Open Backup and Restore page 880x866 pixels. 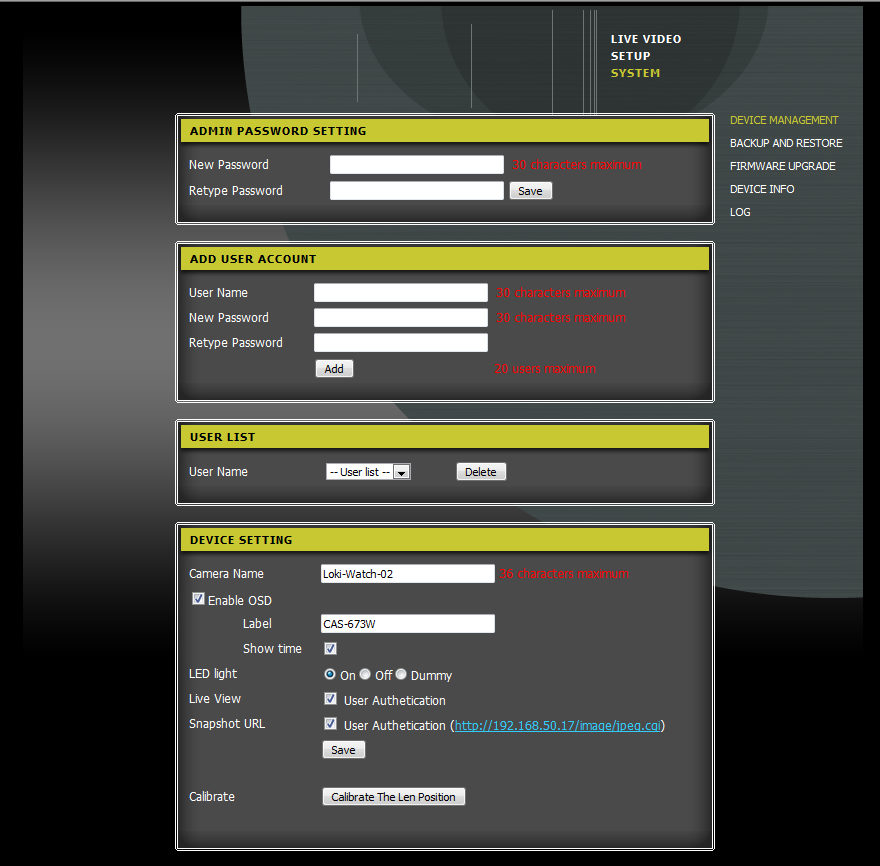[x=785, y=143]
